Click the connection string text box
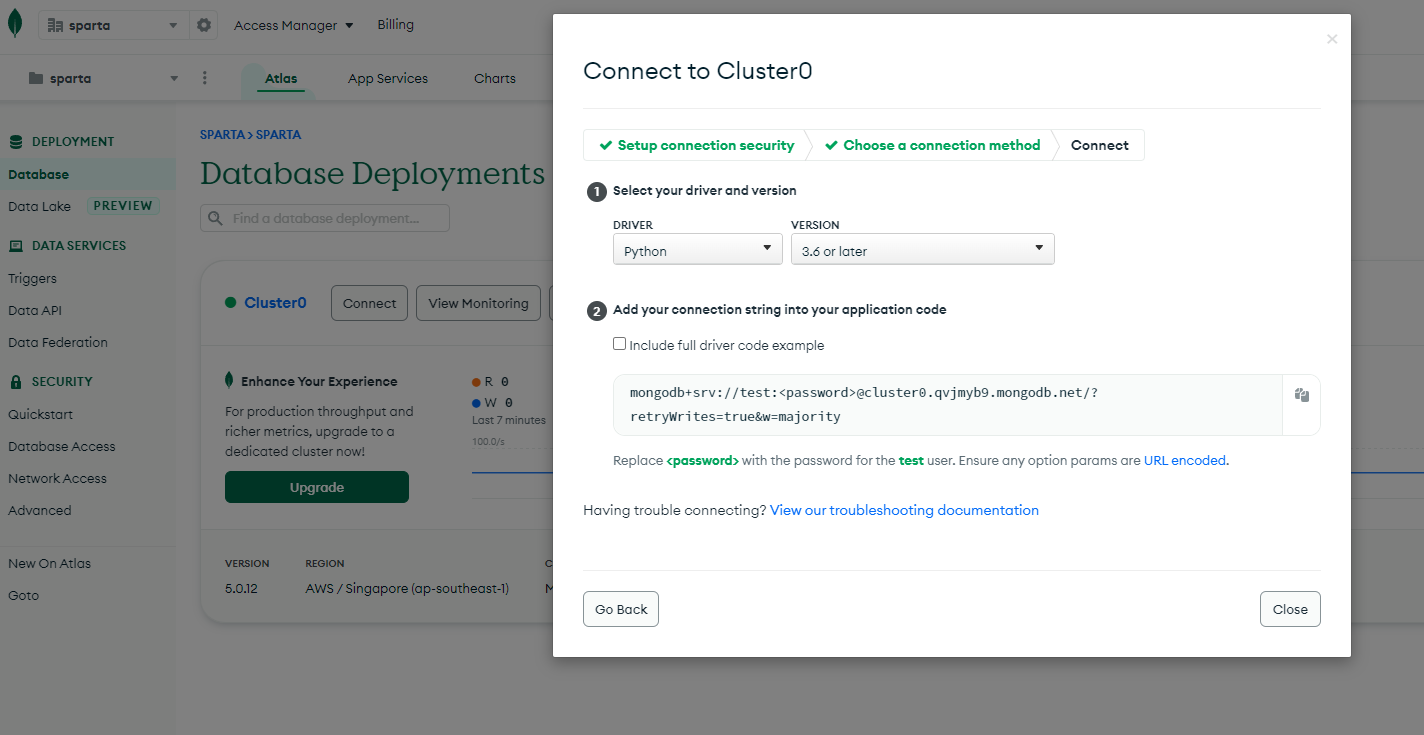The width and height of the screenshot is (1424, 735). tap(948, 405)
